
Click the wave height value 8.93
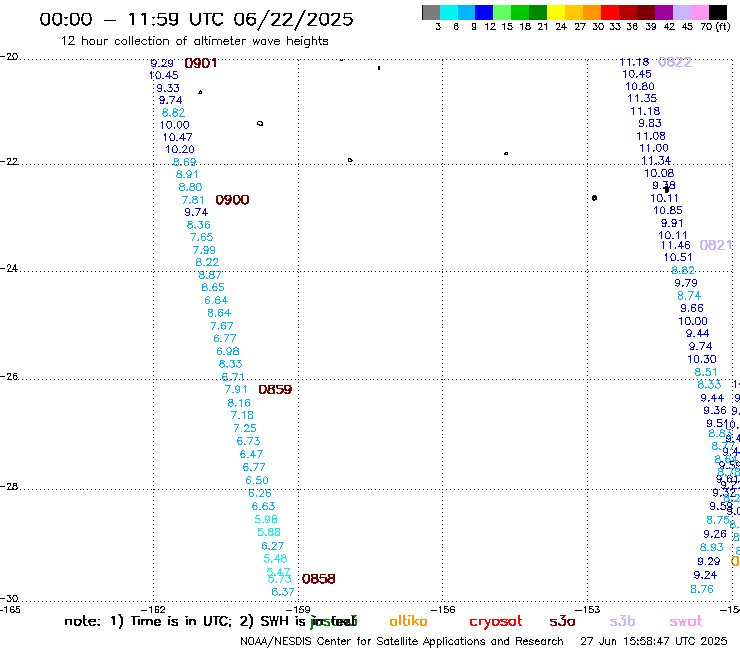pyautogui.click(x=712, y=548)
